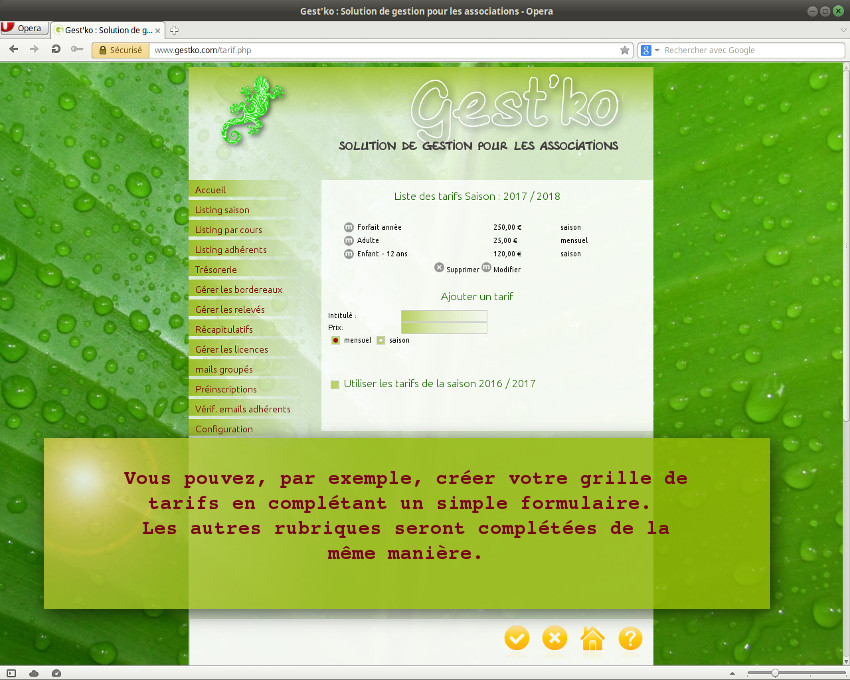Screen dimensions: 850x680
Task: Click the Supprimer cross icon
Action: 439,267
